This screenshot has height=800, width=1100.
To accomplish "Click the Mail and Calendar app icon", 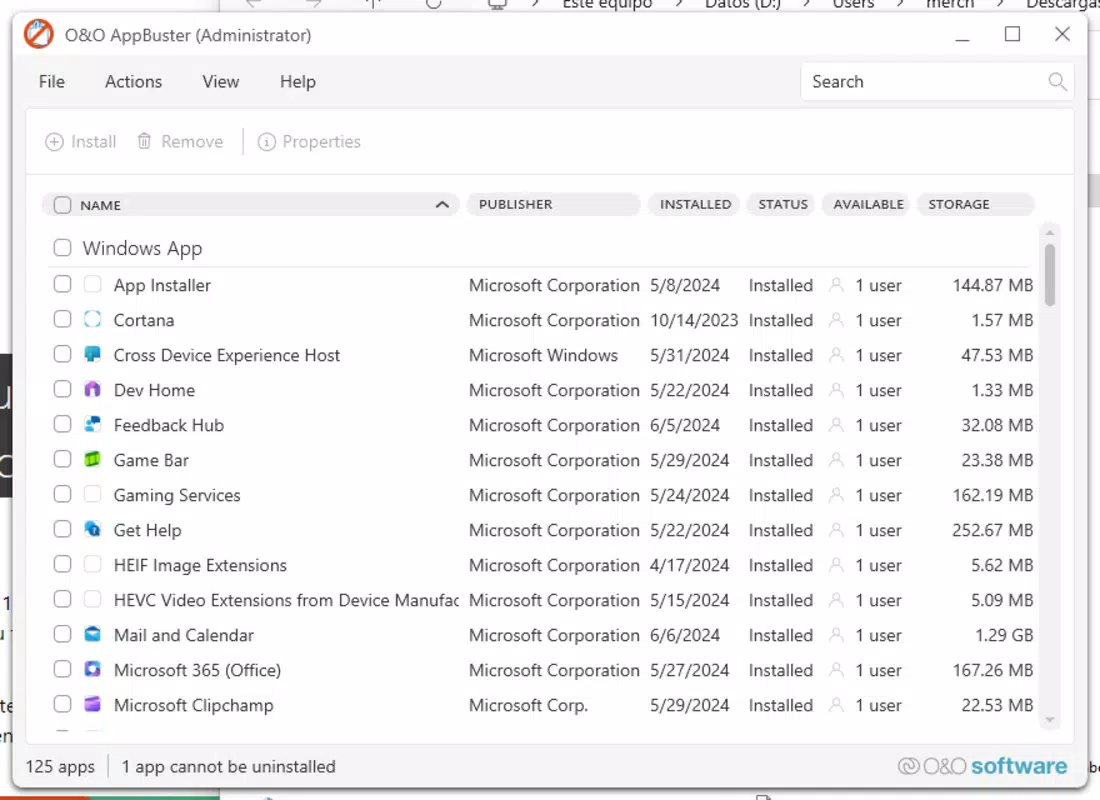I will pyautogui.click(x=93, y=634).
